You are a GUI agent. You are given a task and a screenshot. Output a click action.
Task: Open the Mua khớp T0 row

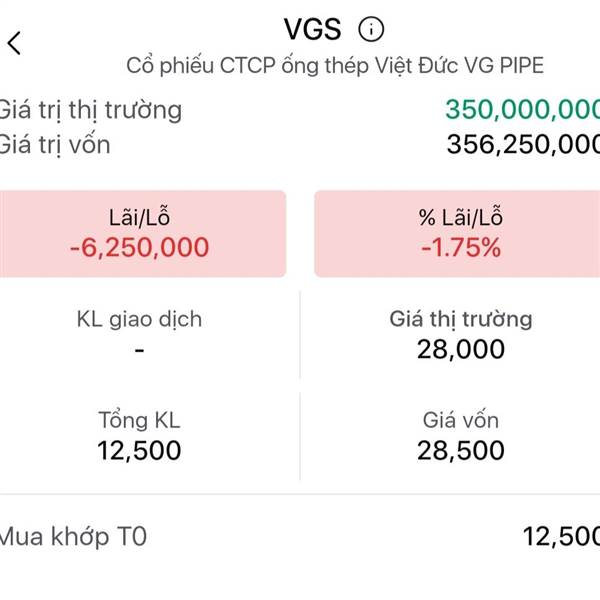click(300, 536)
